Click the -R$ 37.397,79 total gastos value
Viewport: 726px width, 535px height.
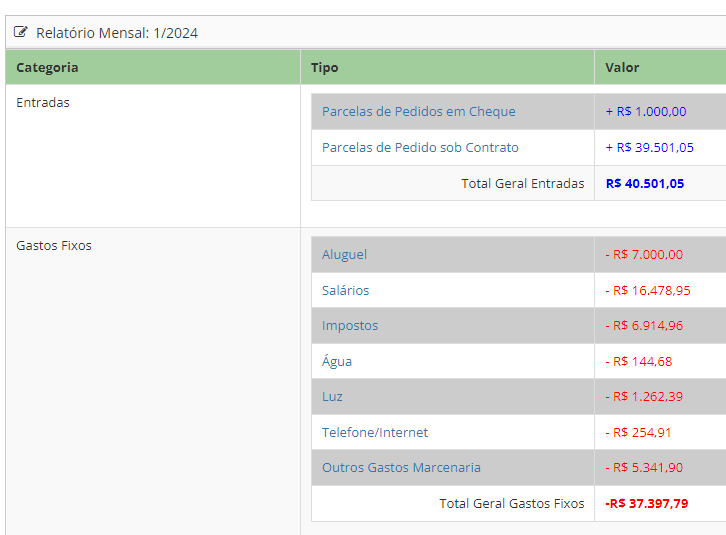coord(646,503)
